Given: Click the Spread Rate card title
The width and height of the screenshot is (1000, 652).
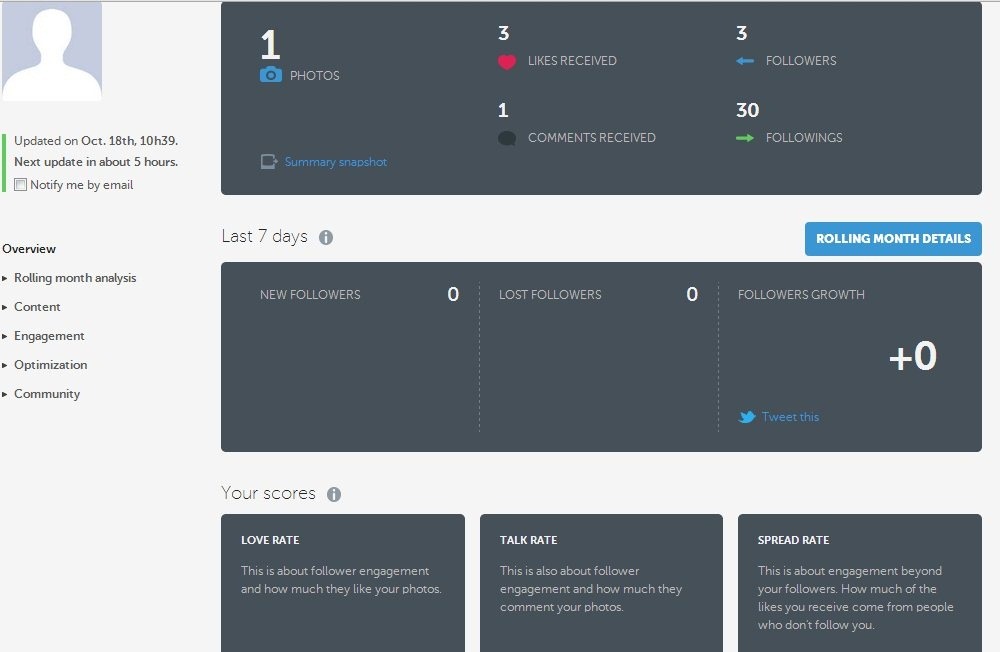Looking at the screenshot, I should 793,540.
